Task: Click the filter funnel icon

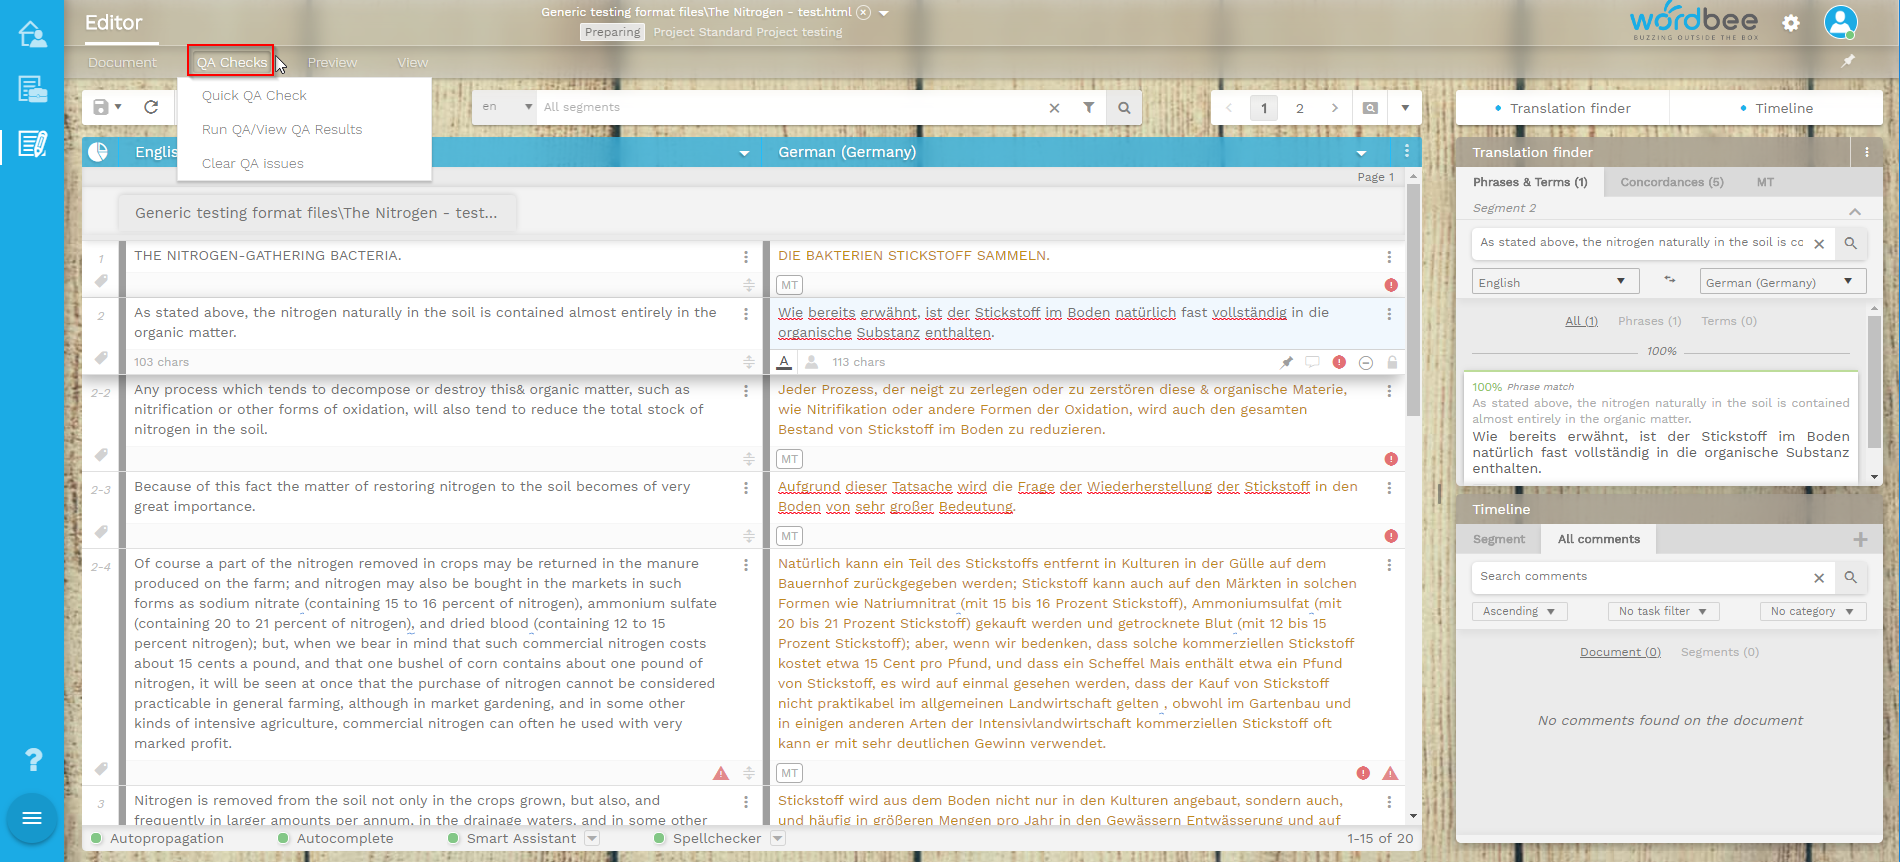Action: coord(1088,107)
